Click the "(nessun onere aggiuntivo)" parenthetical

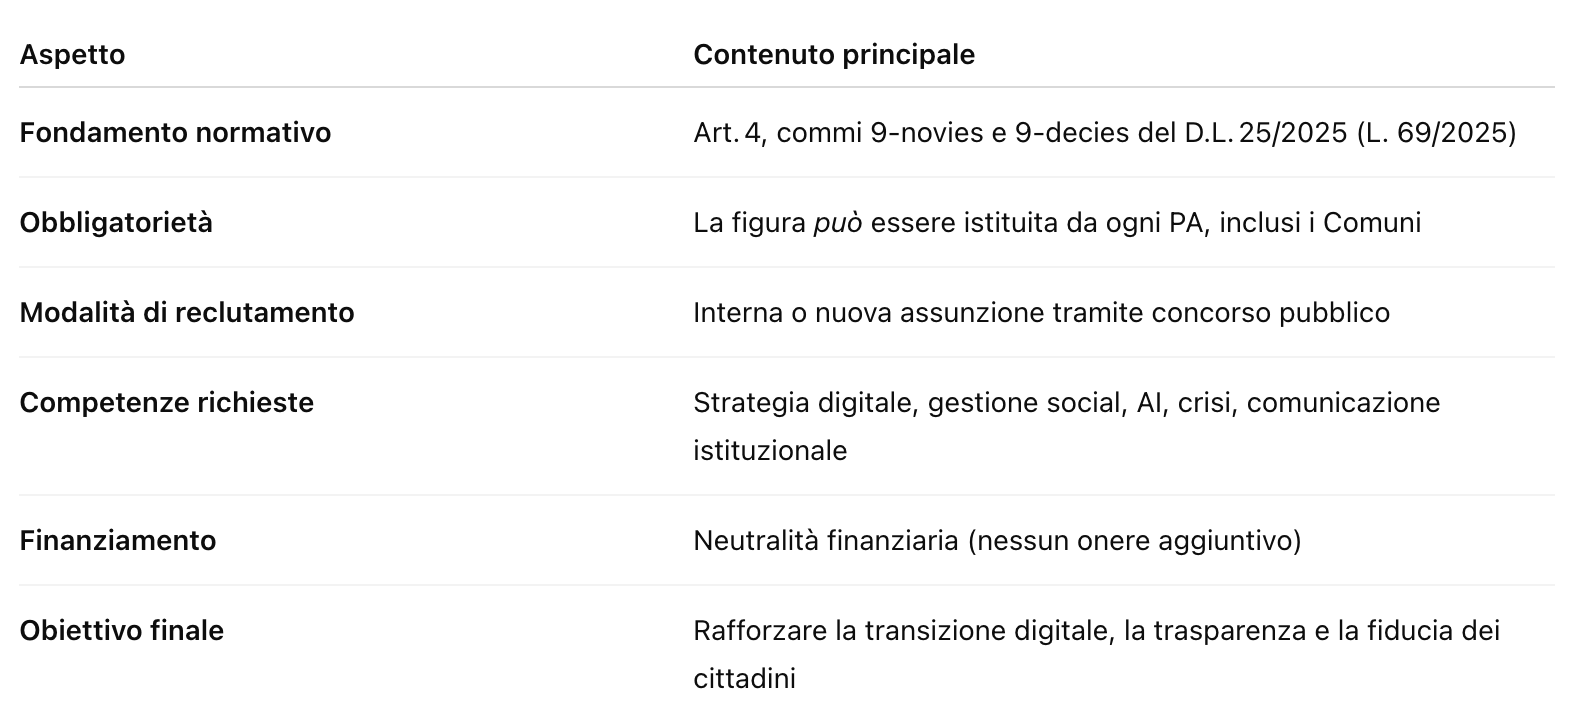(x=1134, y=540)
